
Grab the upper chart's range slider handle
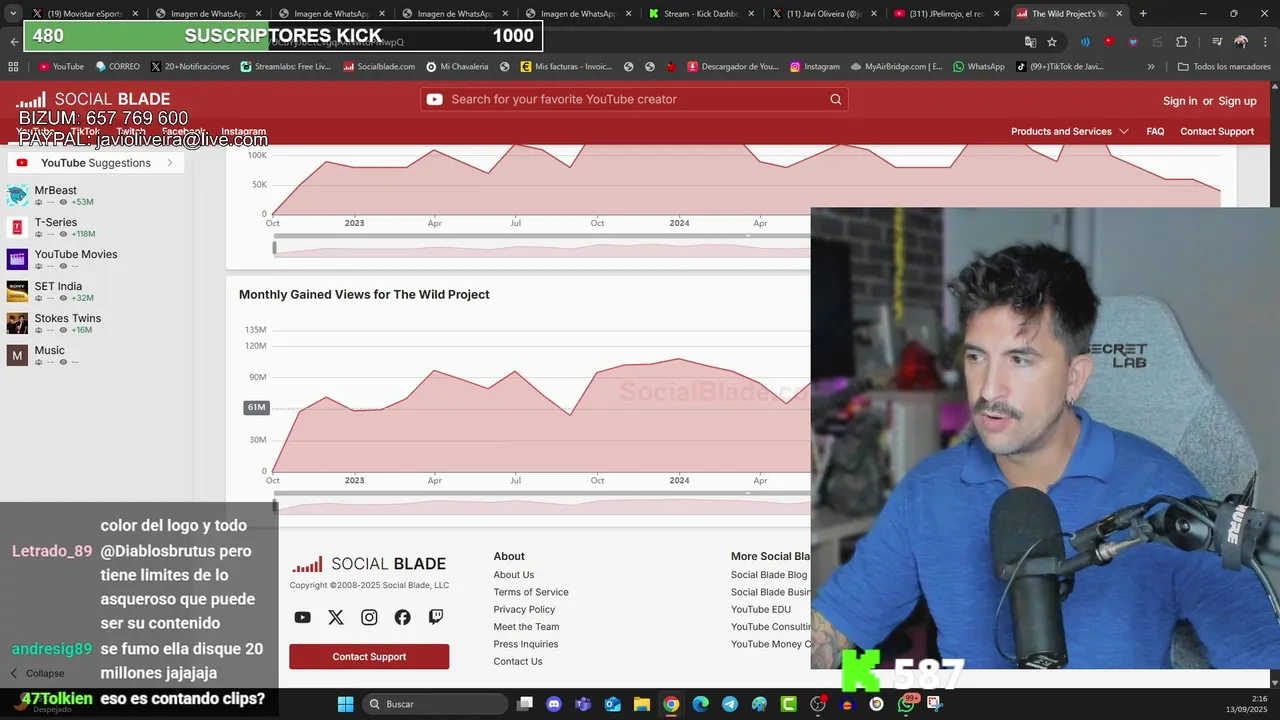tap(275, 247)
